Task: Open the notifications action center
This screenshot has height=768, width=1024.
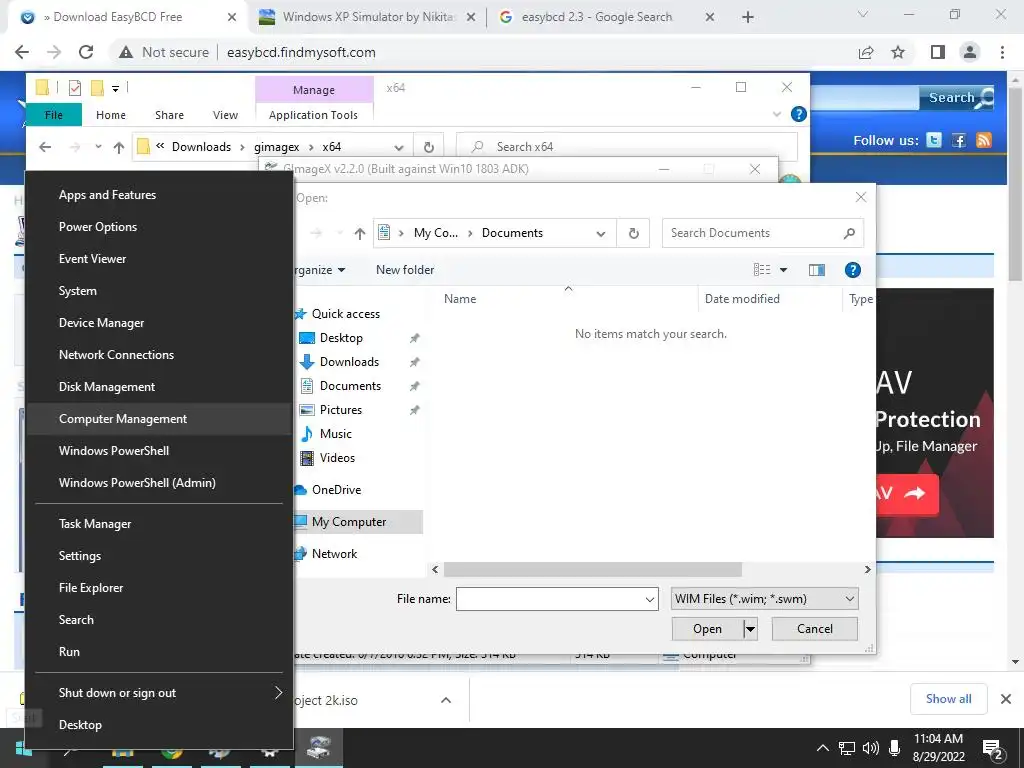Action: coord(993,749)
